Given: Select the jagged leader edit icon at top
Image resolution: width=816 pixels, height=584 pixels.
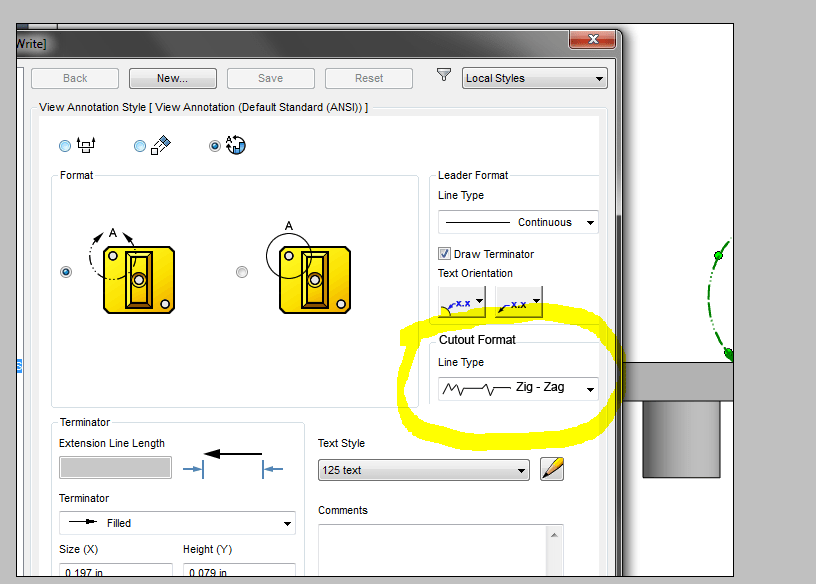Looking at the screenshot, I should click(160, 145).
